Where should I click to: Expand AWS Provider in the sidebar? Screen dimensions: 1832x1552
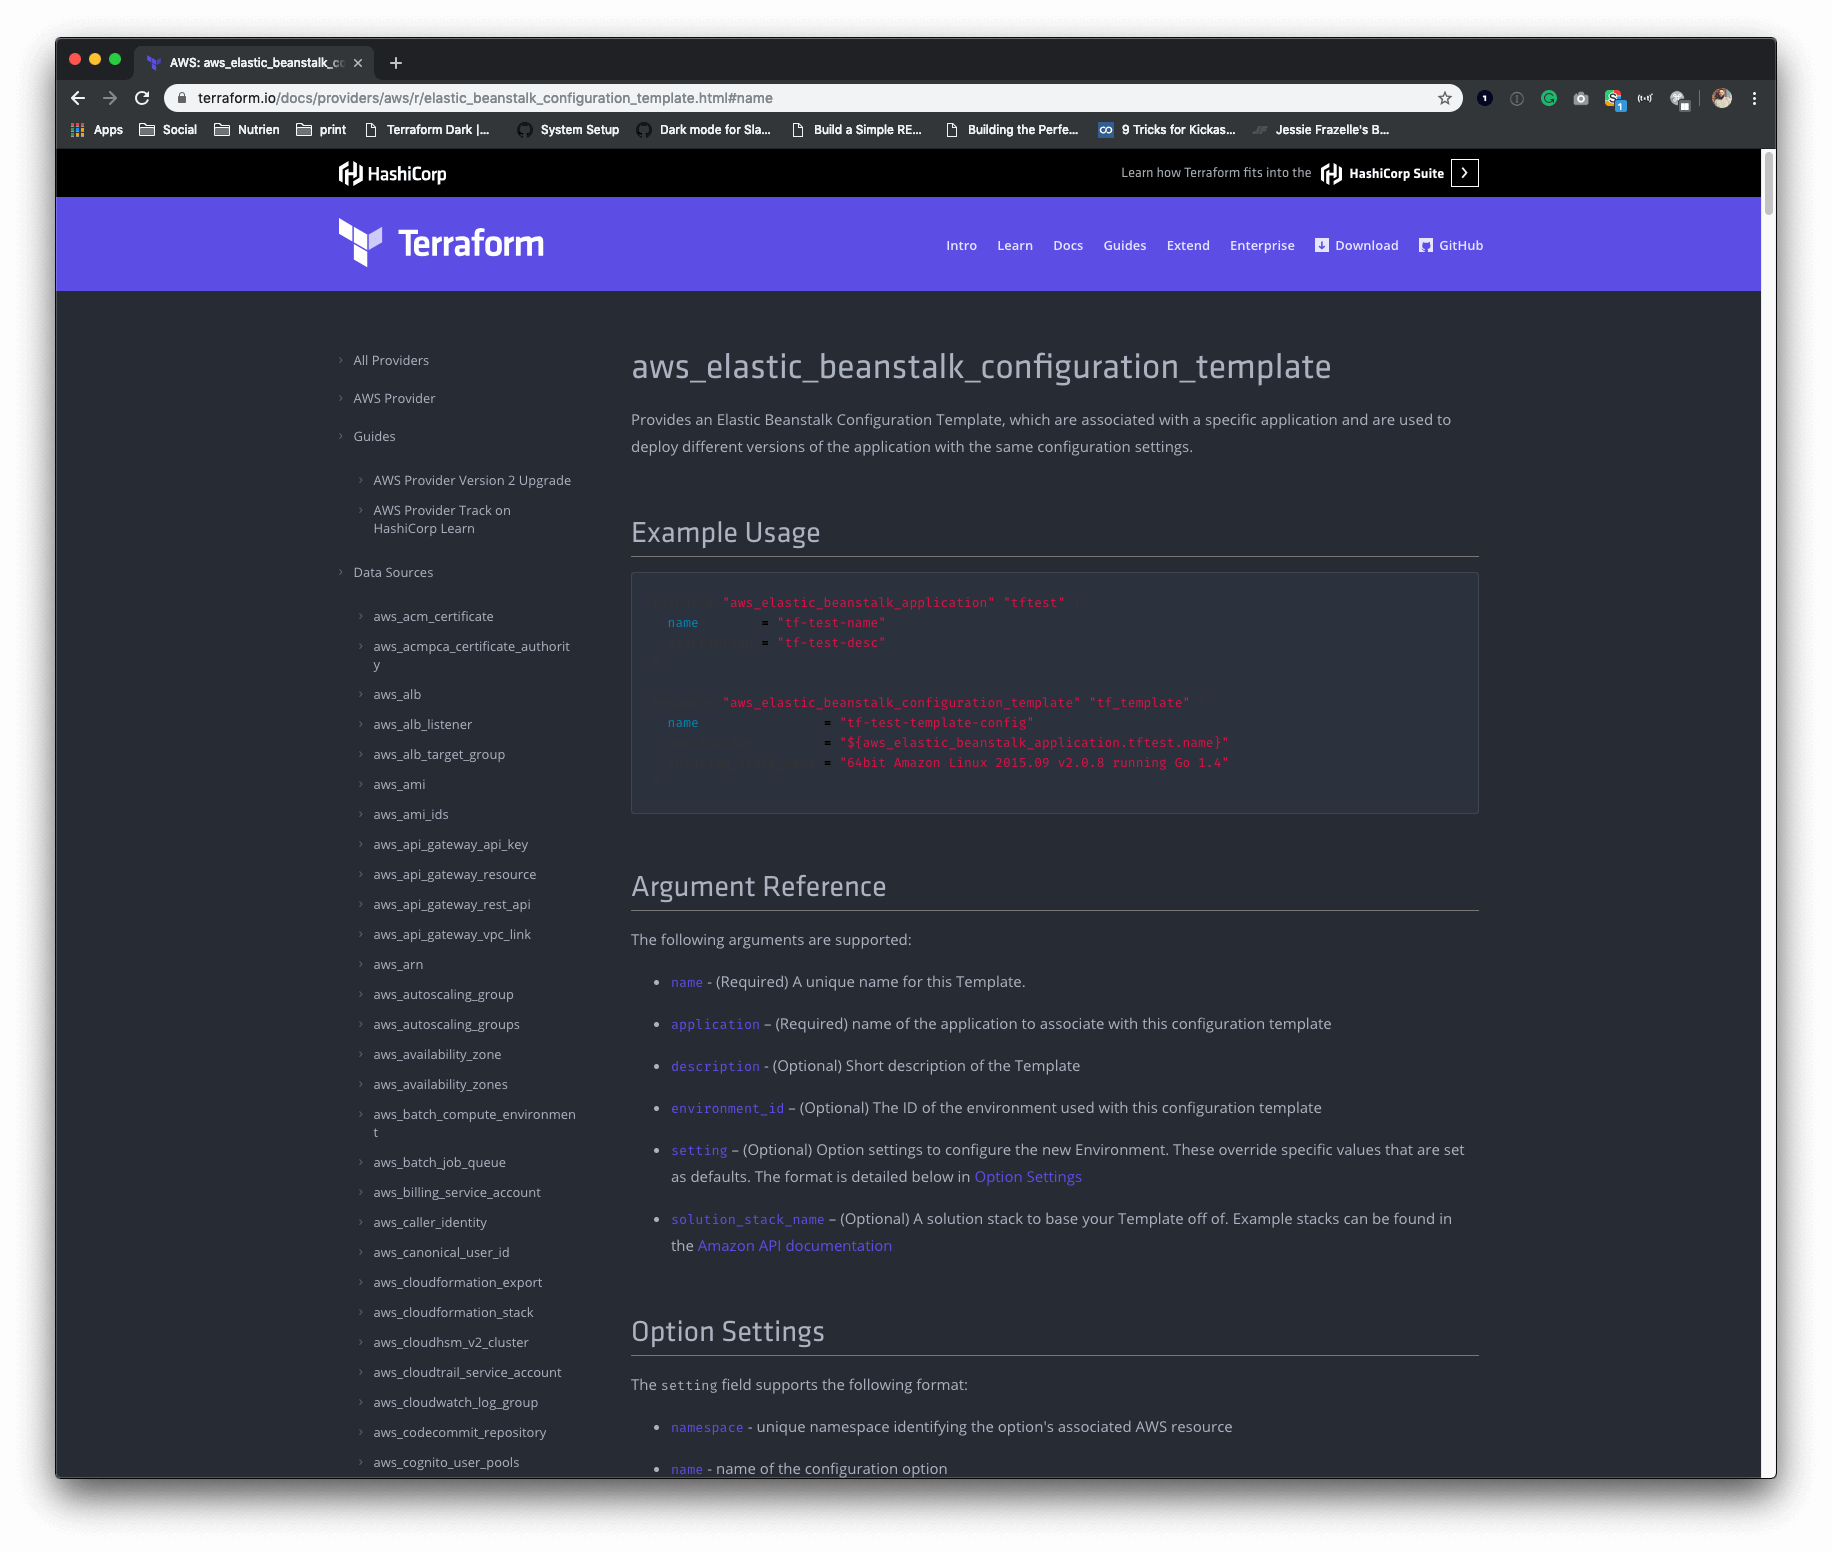(x=394, y=398)
